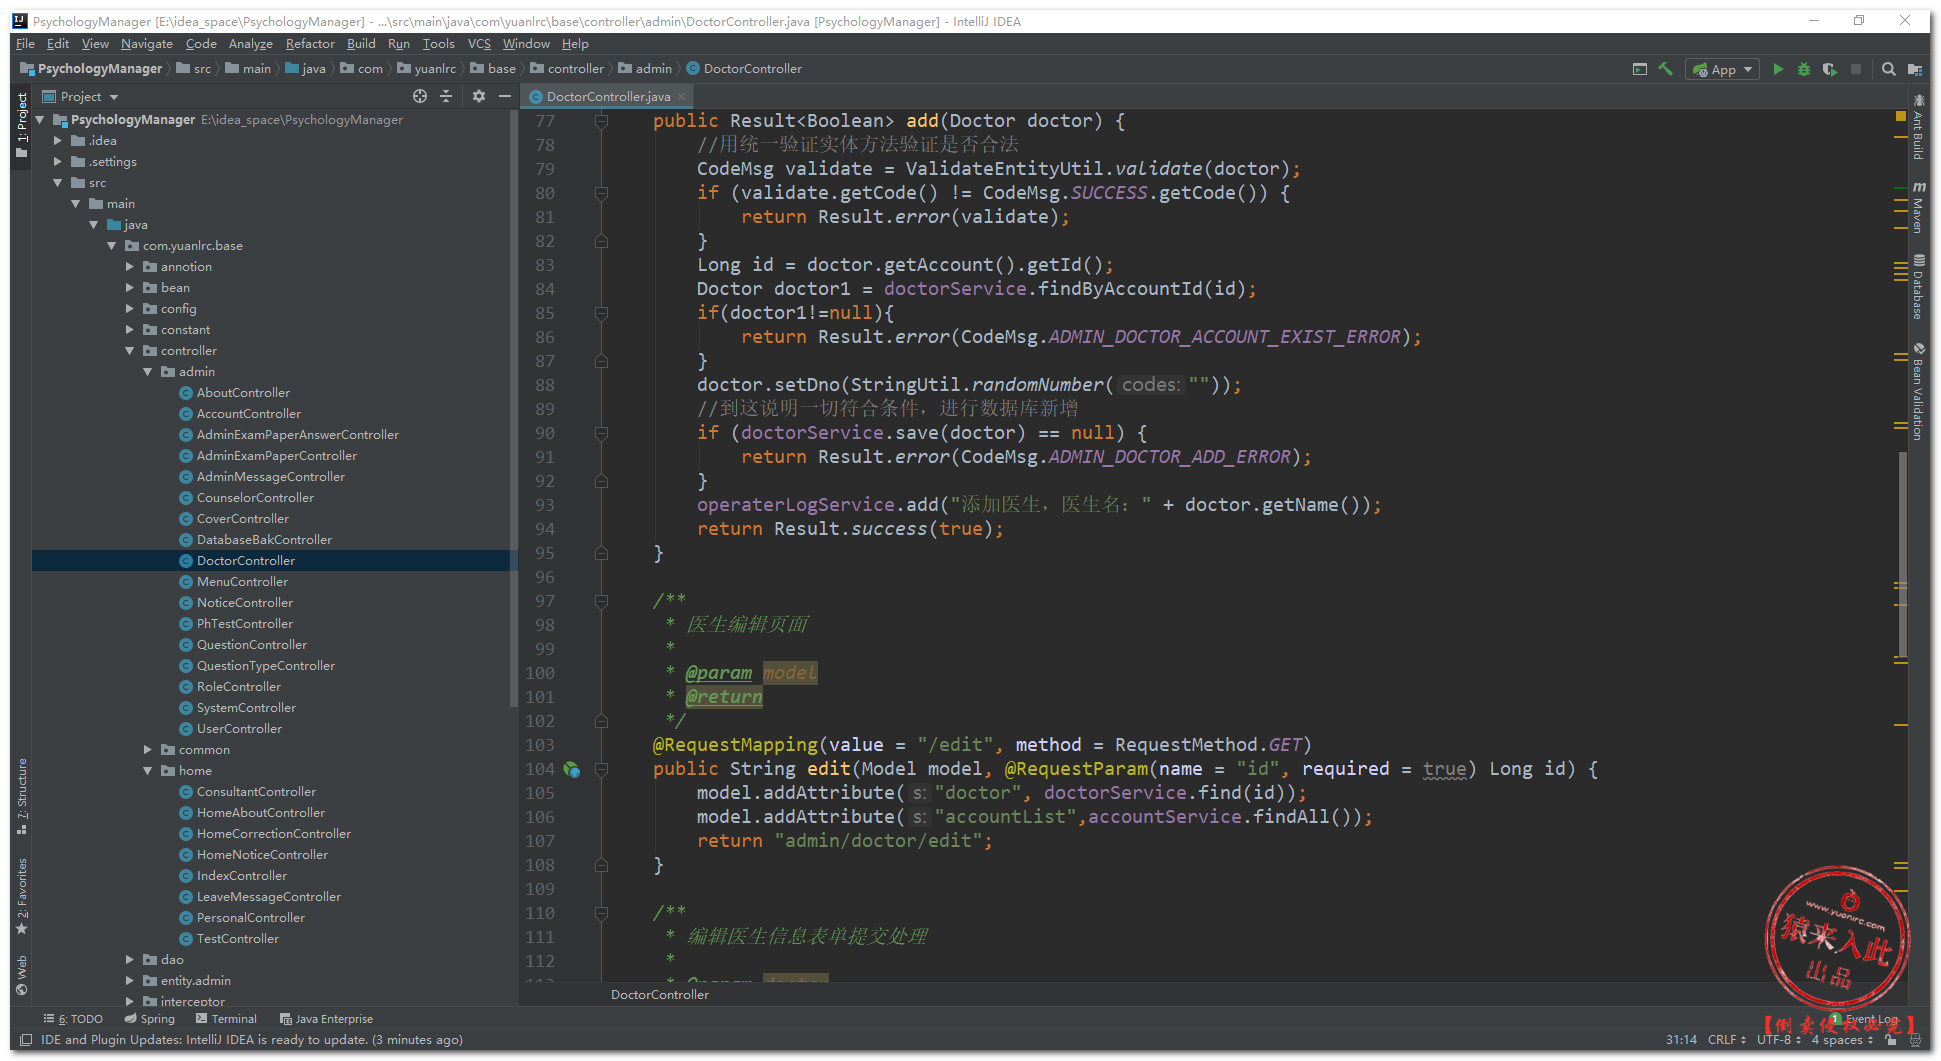Build the project with the hammer icon
This screenshot has height=1061, width=1941.
(x=1665, y=69)
